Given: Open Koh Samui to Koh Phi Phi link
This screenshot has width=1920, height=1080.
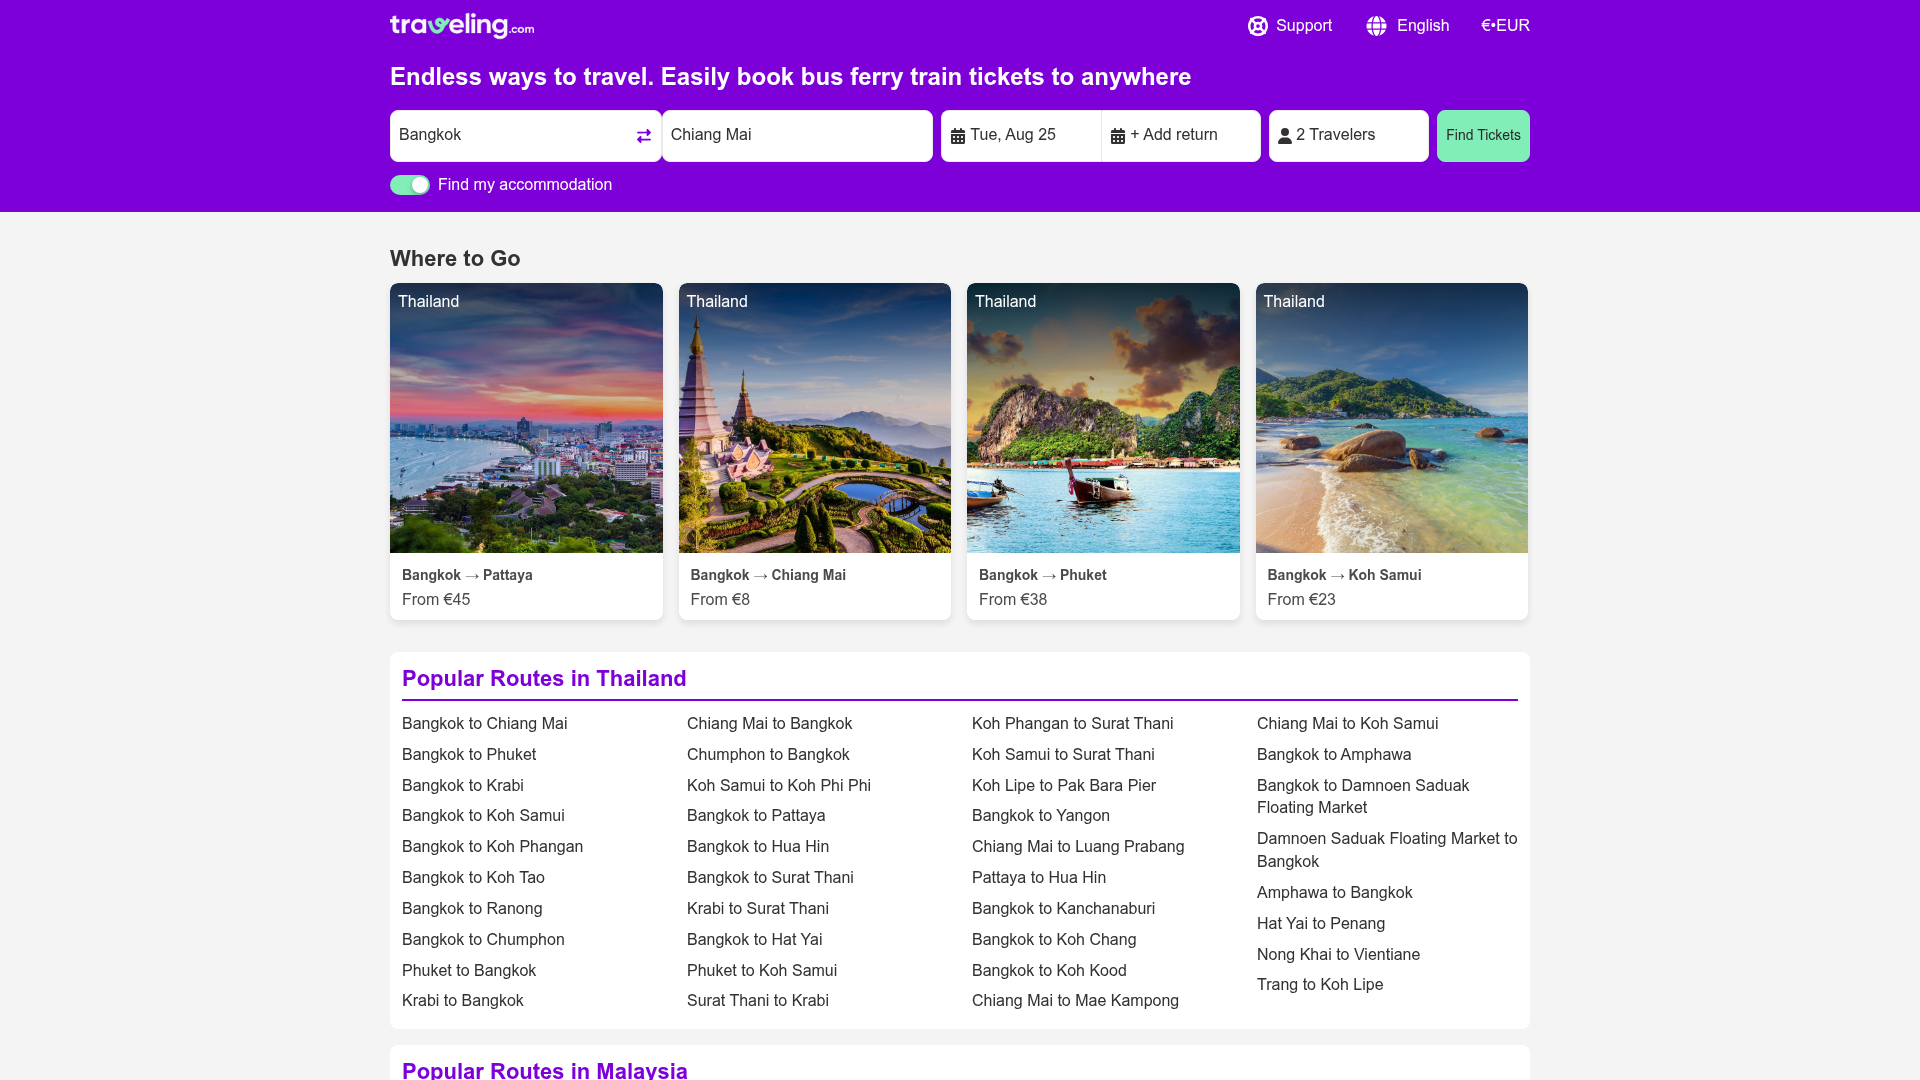Looking at the screenshot, I should [779, 786].
